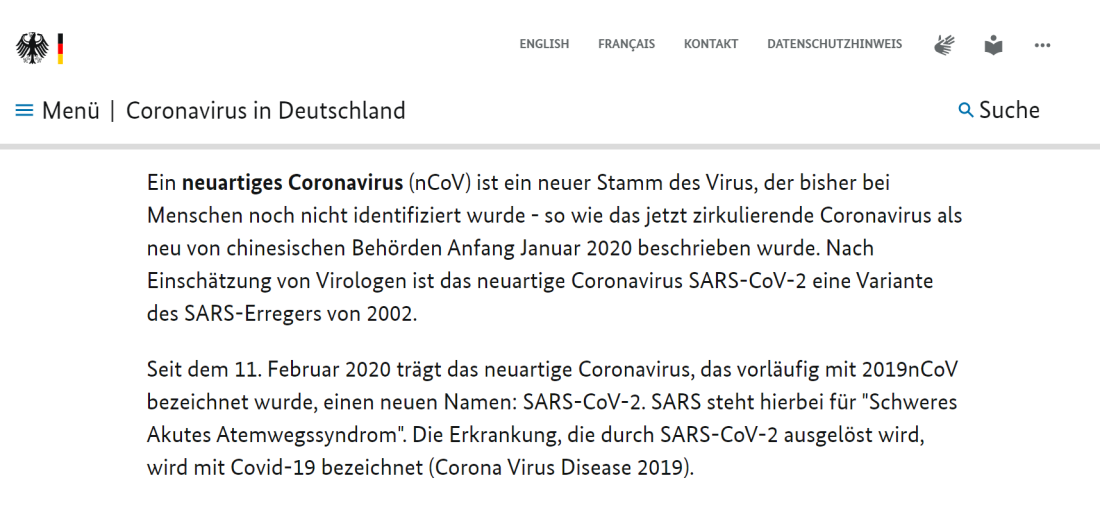1100x521 pixels.
Task: Click the magnifying glass search icon
Action: point(966,110)
